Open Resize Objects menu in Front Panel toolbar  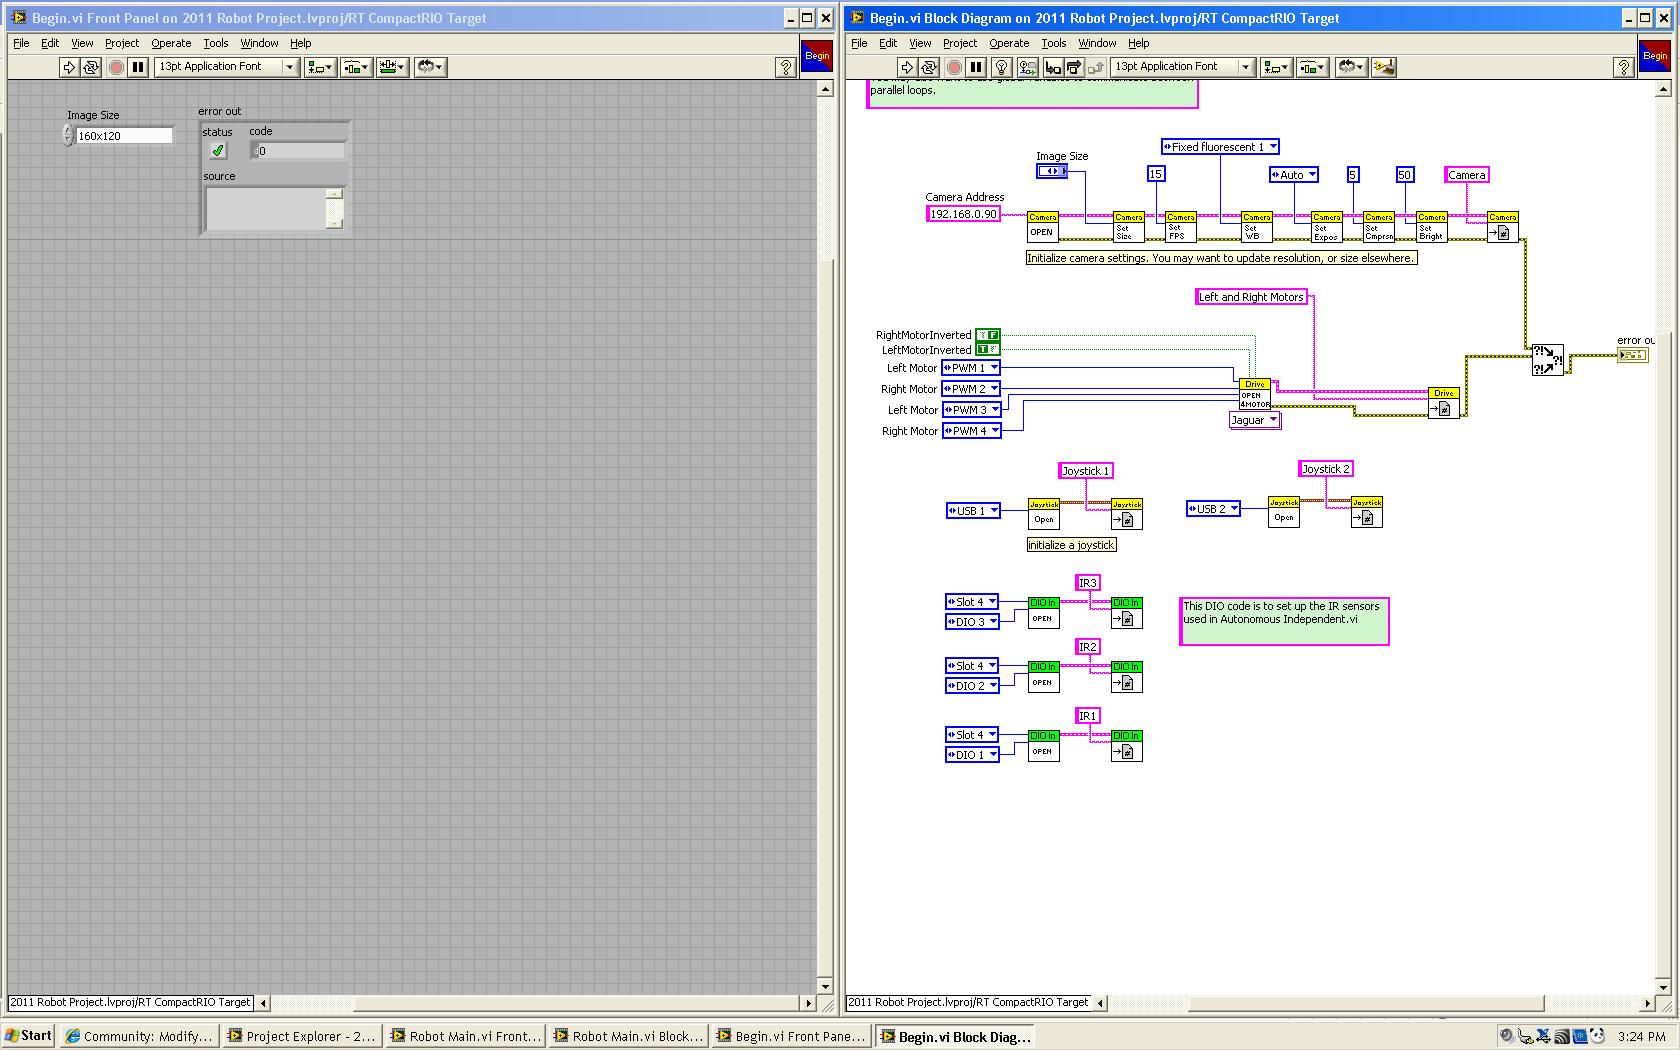point(392,67)
